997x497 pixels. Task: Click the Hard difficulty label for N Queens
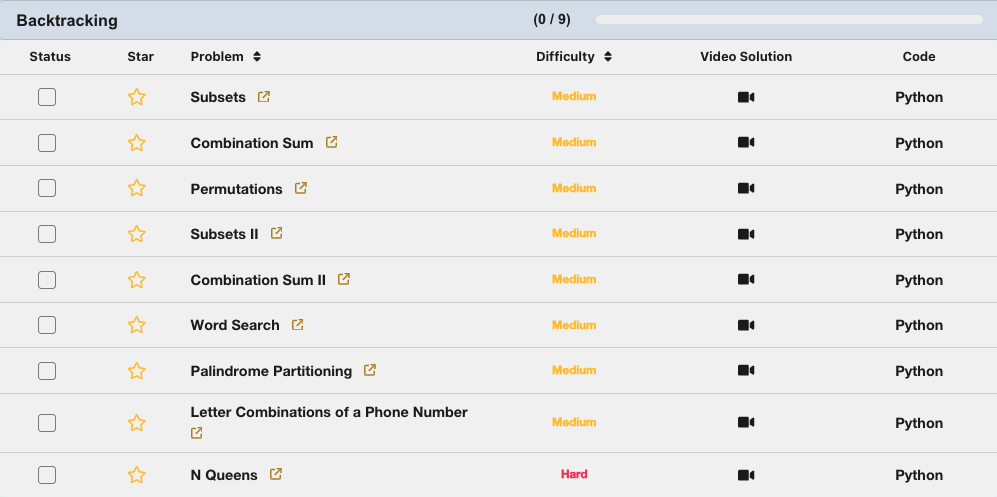coord(574,474)
